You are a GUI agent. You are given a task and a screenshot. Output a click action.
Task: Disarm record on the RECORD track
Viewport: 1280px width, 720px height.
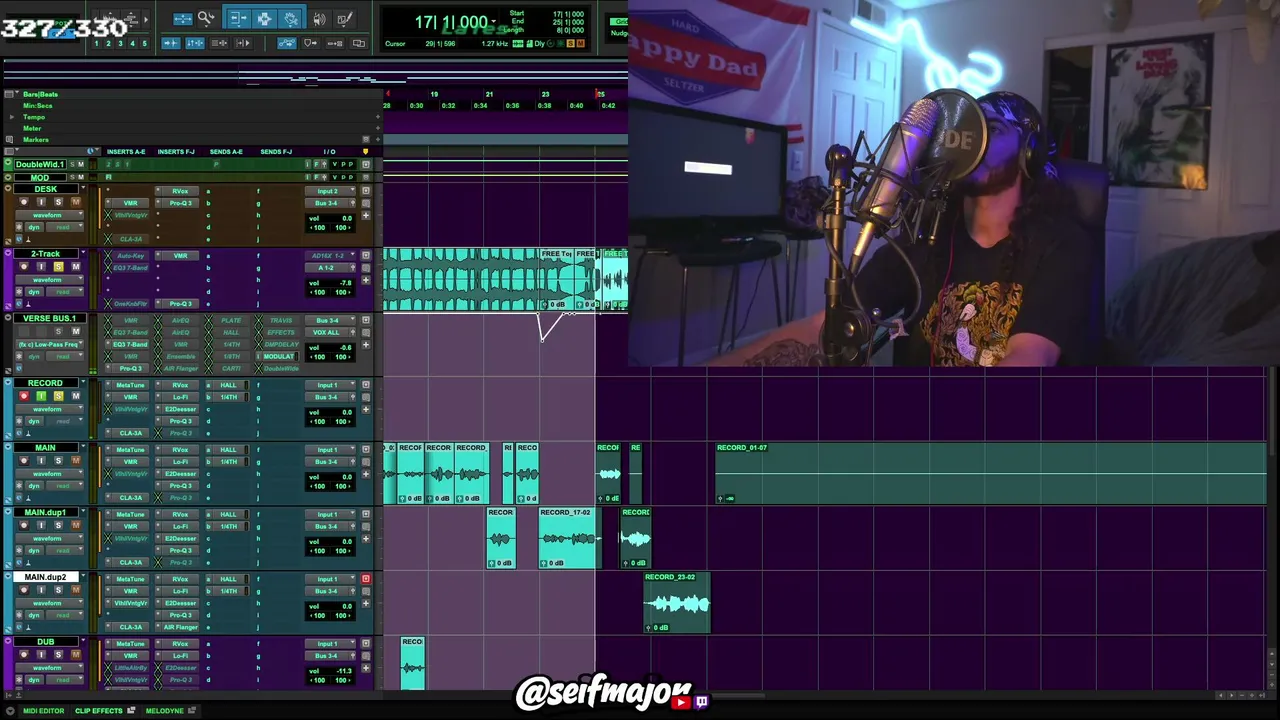click(x=24, y=396)
